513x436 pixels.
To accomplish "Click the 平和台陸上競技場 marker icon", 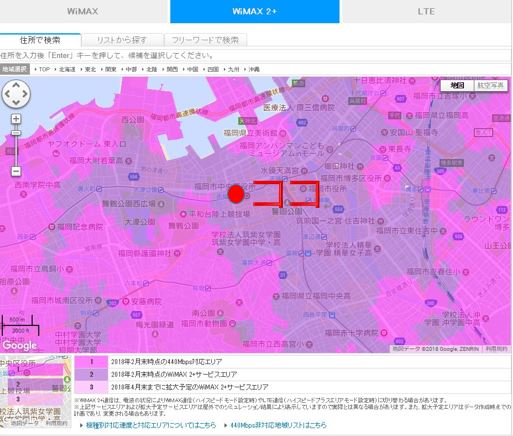I will [183, 214].
